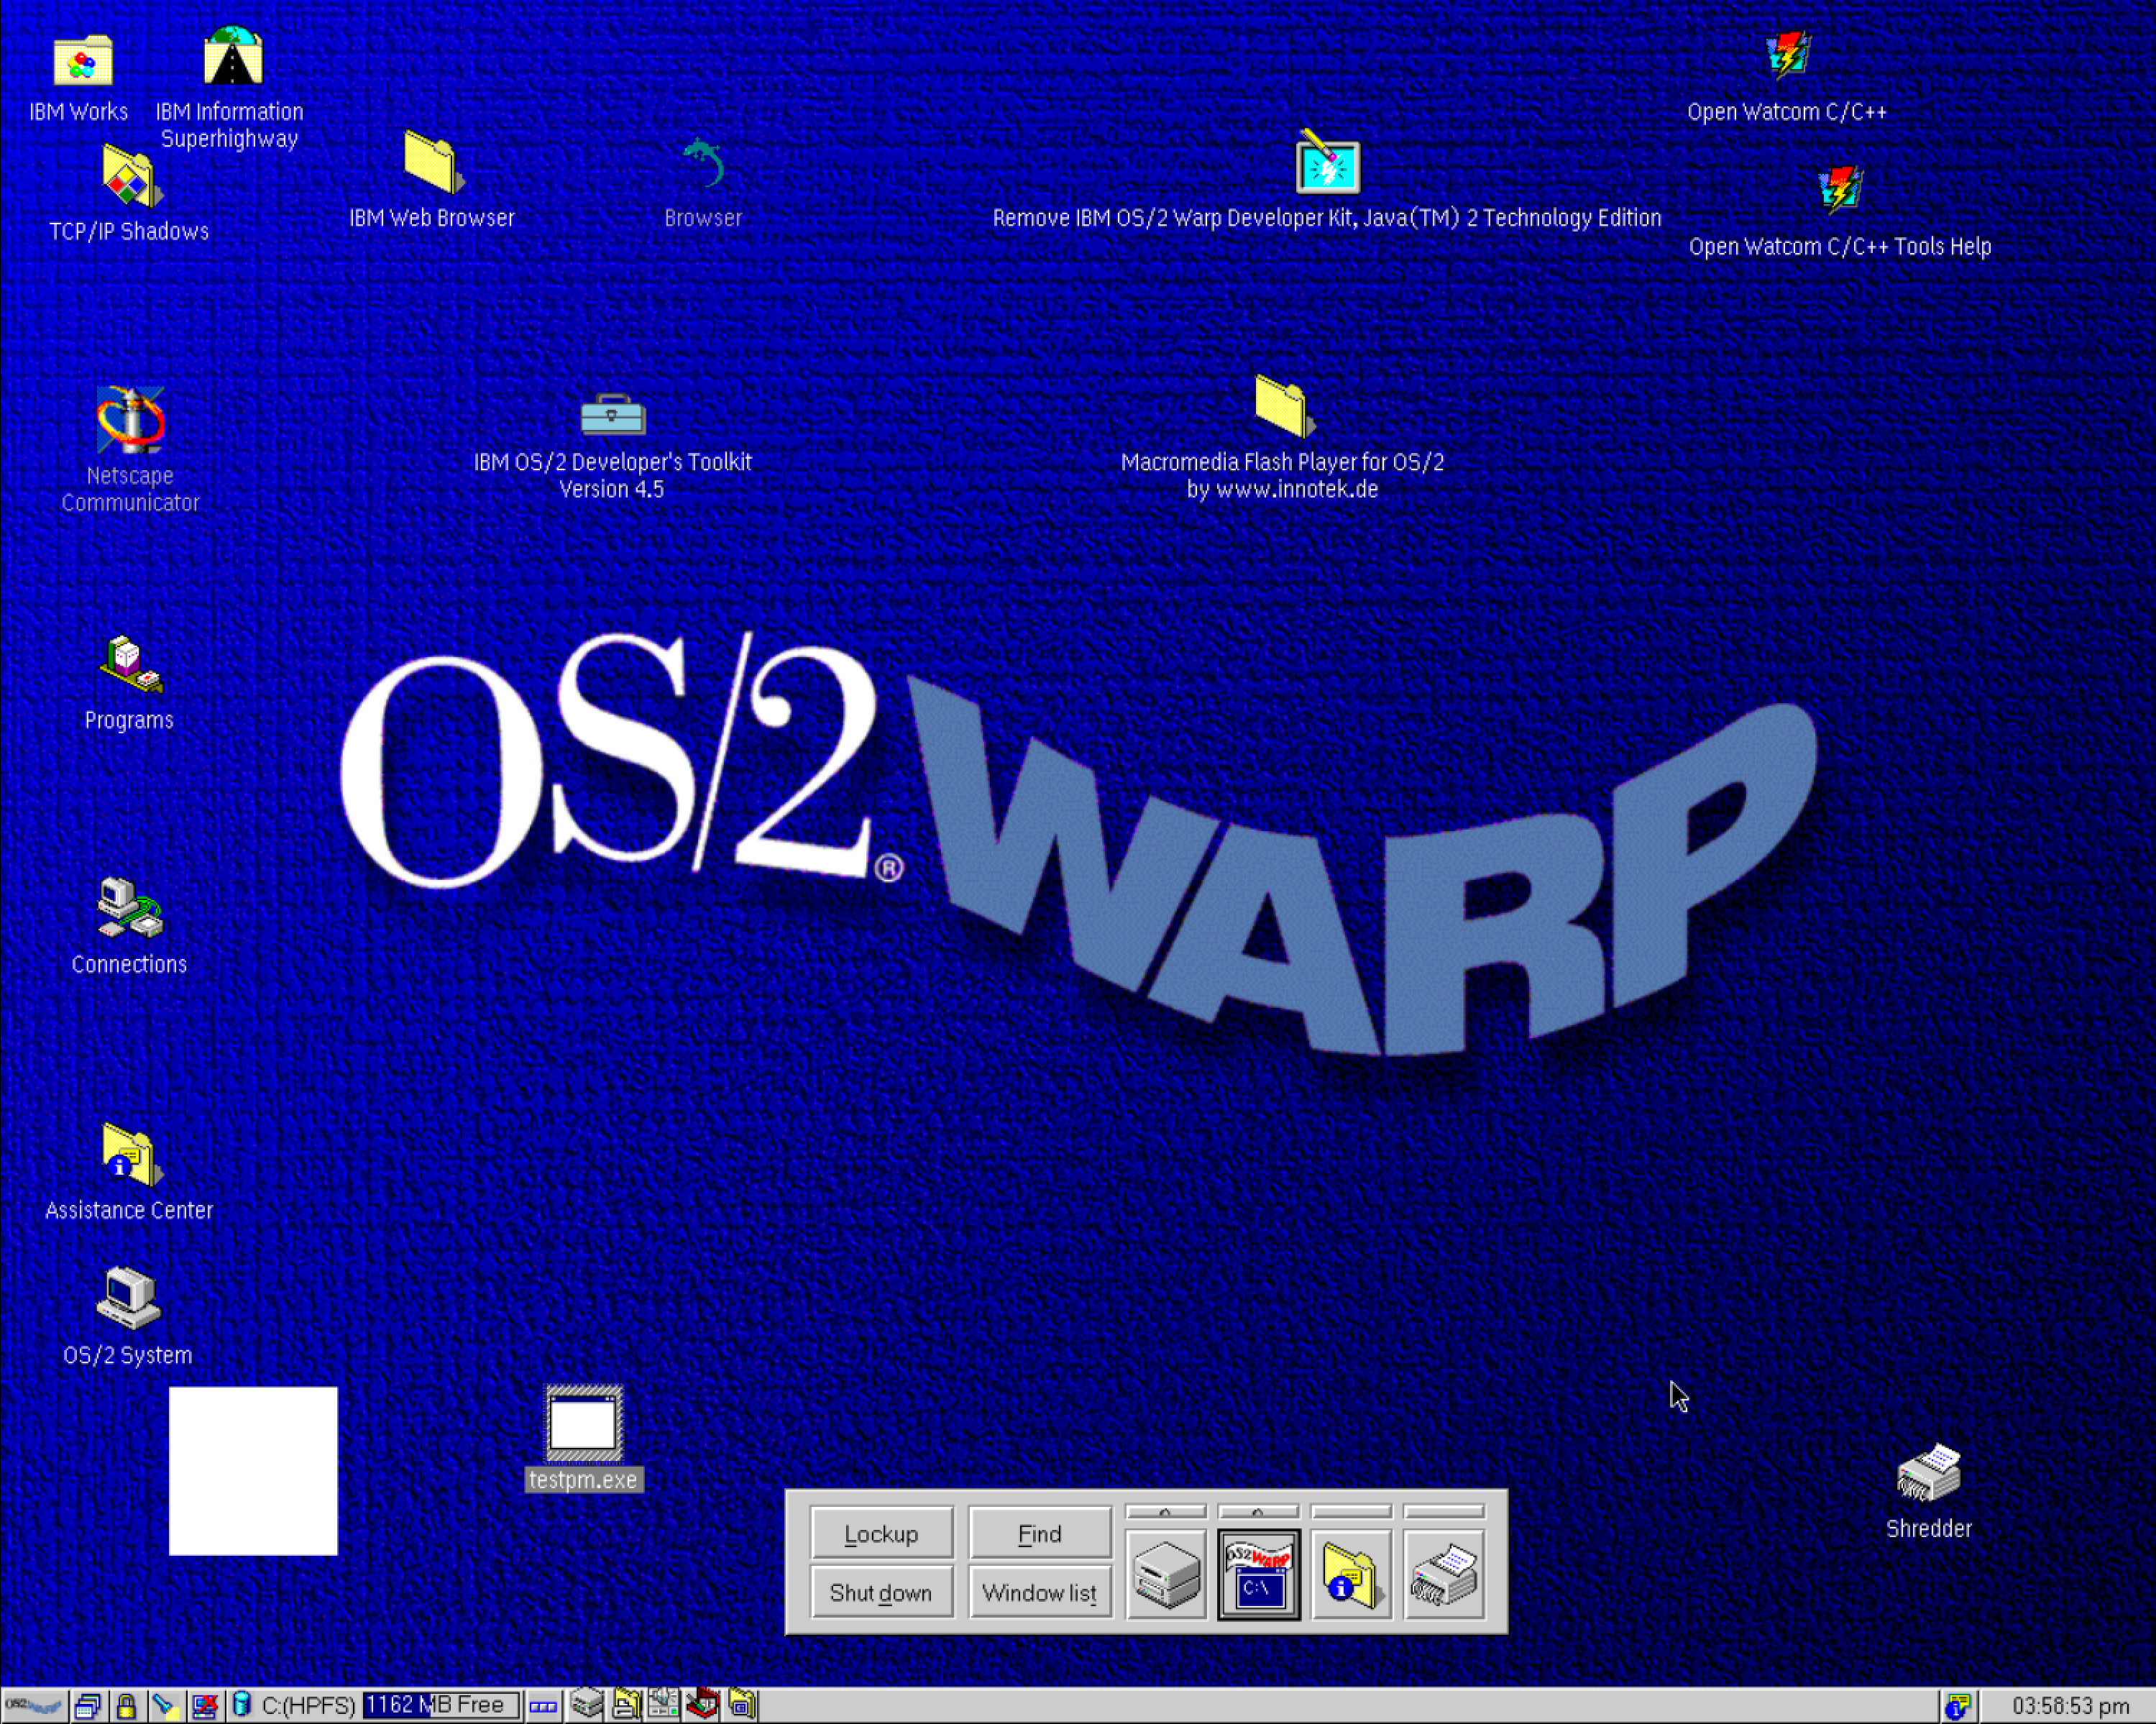Open the printer folder tray icon in WarpCenter
Image resolution: width=2156 pixels, height=1724 pixels.
tap(626, 1704)
